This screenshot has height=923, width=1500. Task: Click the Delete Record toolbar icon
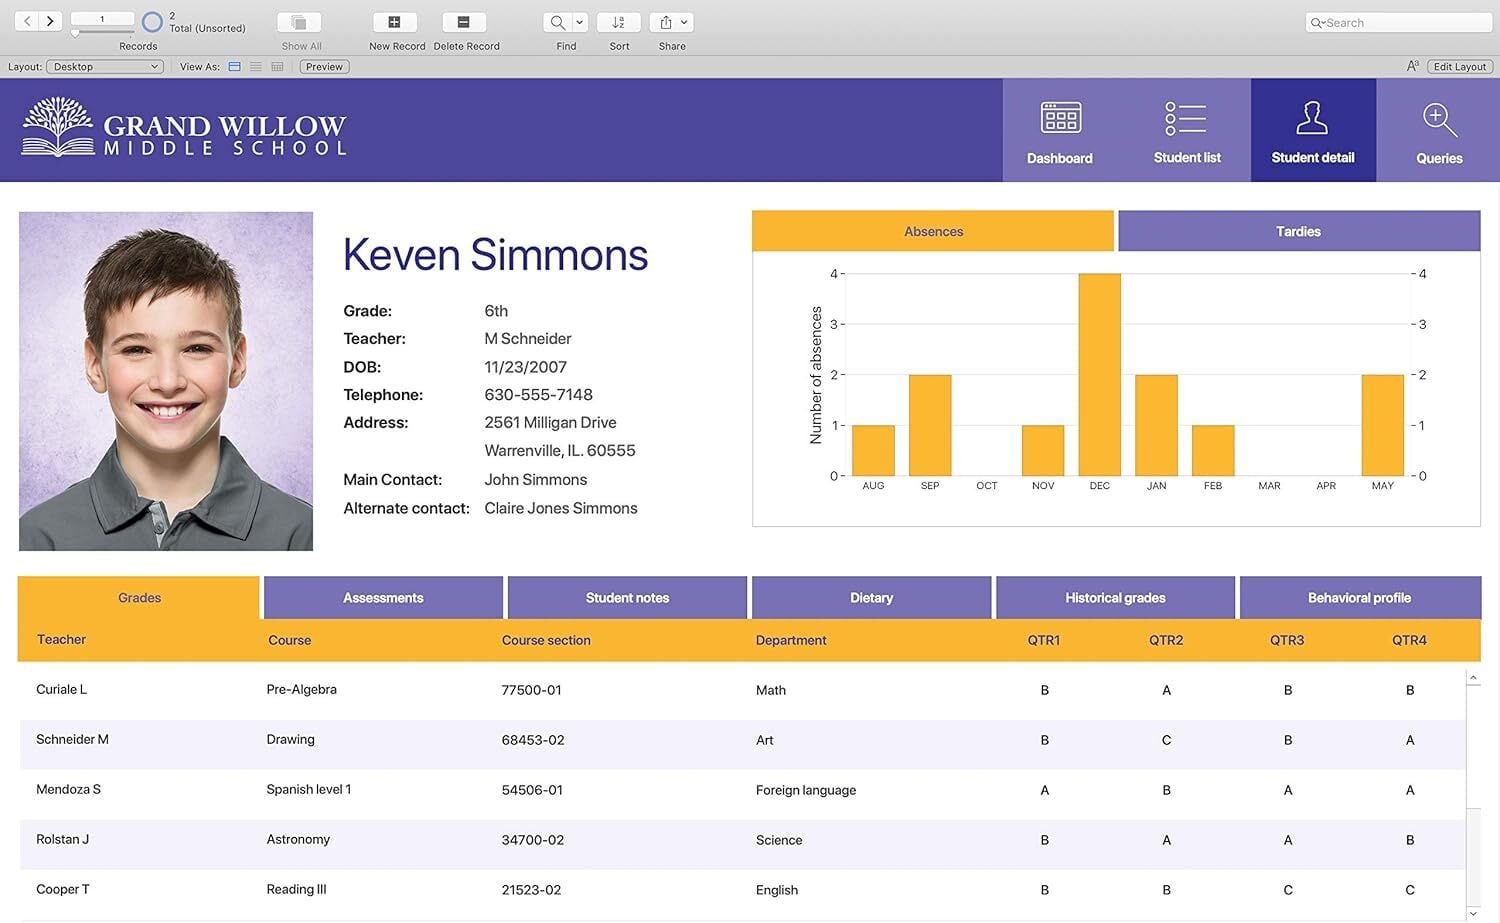coord(463,22)
